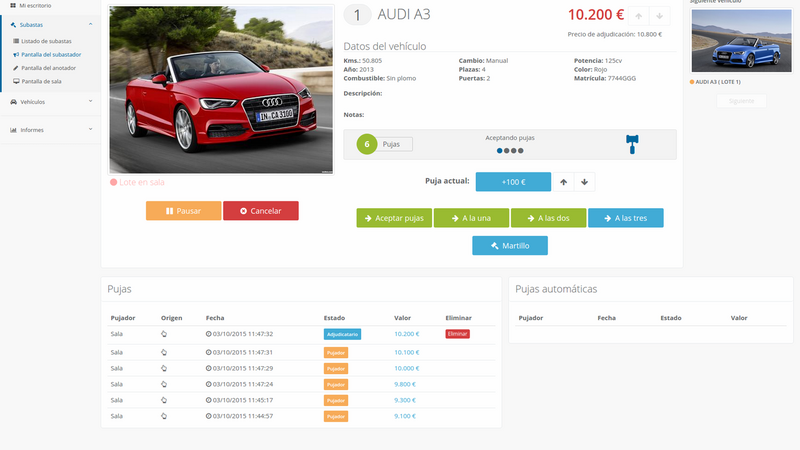Click the blue gavel status icon

coord(632,144)
